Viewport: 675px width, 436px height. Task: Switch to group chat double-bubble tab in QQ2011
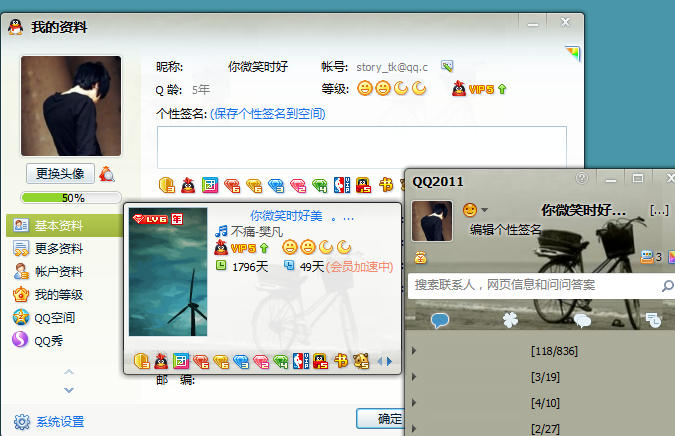click(x=582, y=321)
